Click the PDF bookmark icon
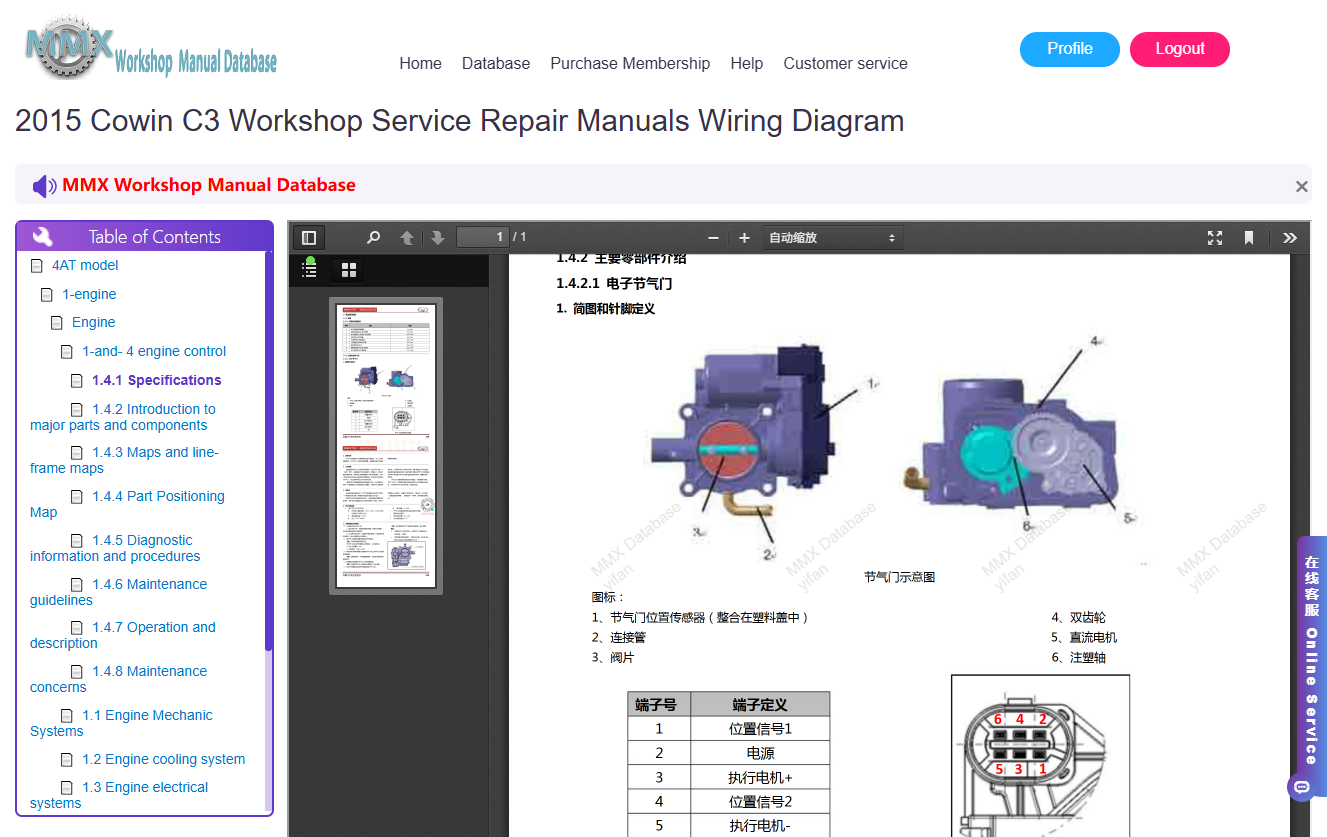Screen dimensions: 1327x837 coord(1249,238)
